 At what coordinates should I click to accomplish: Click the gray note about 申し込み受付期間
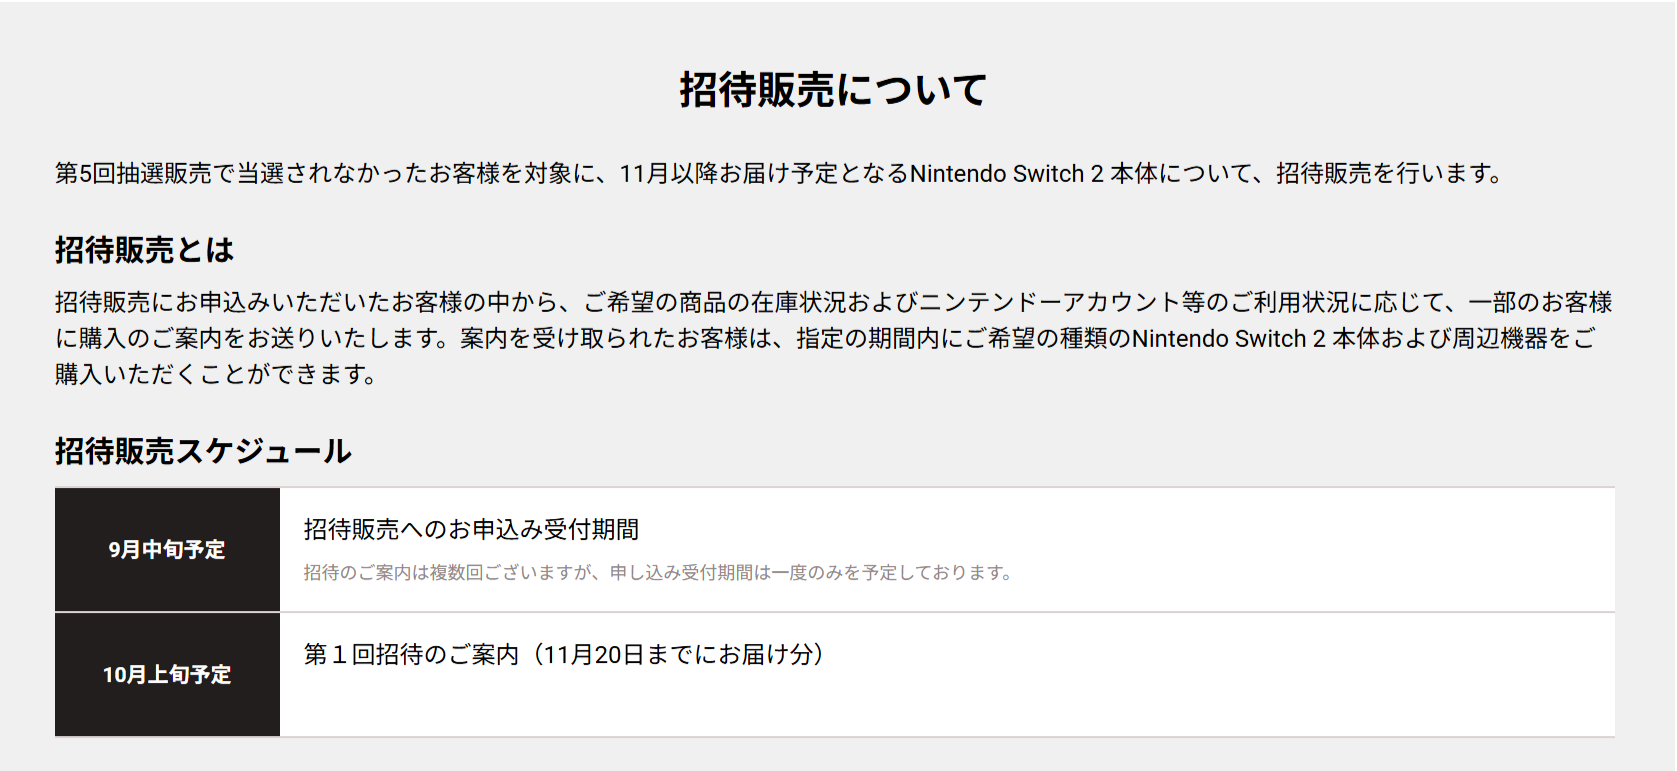[x=659, y=572]
